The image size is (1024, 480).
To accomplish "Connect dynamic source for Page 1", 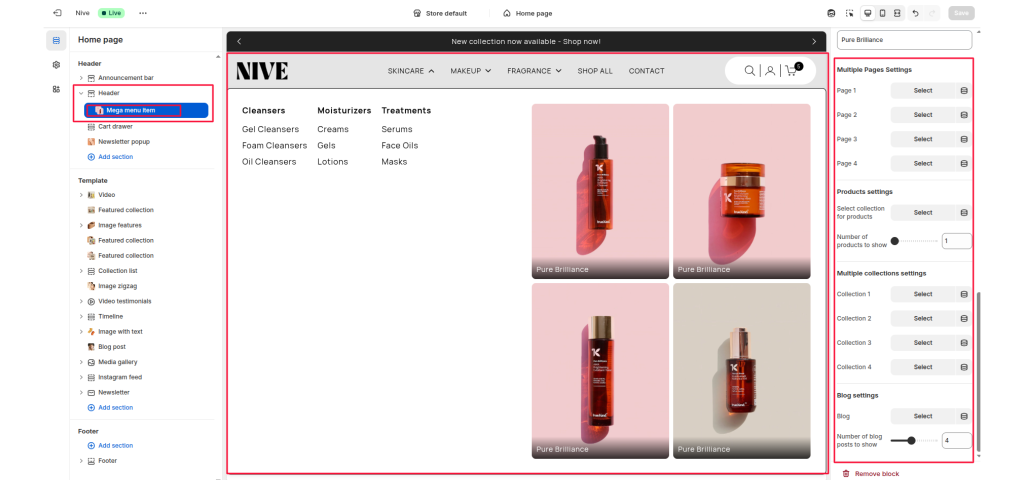I will click(x=964, y=91).
